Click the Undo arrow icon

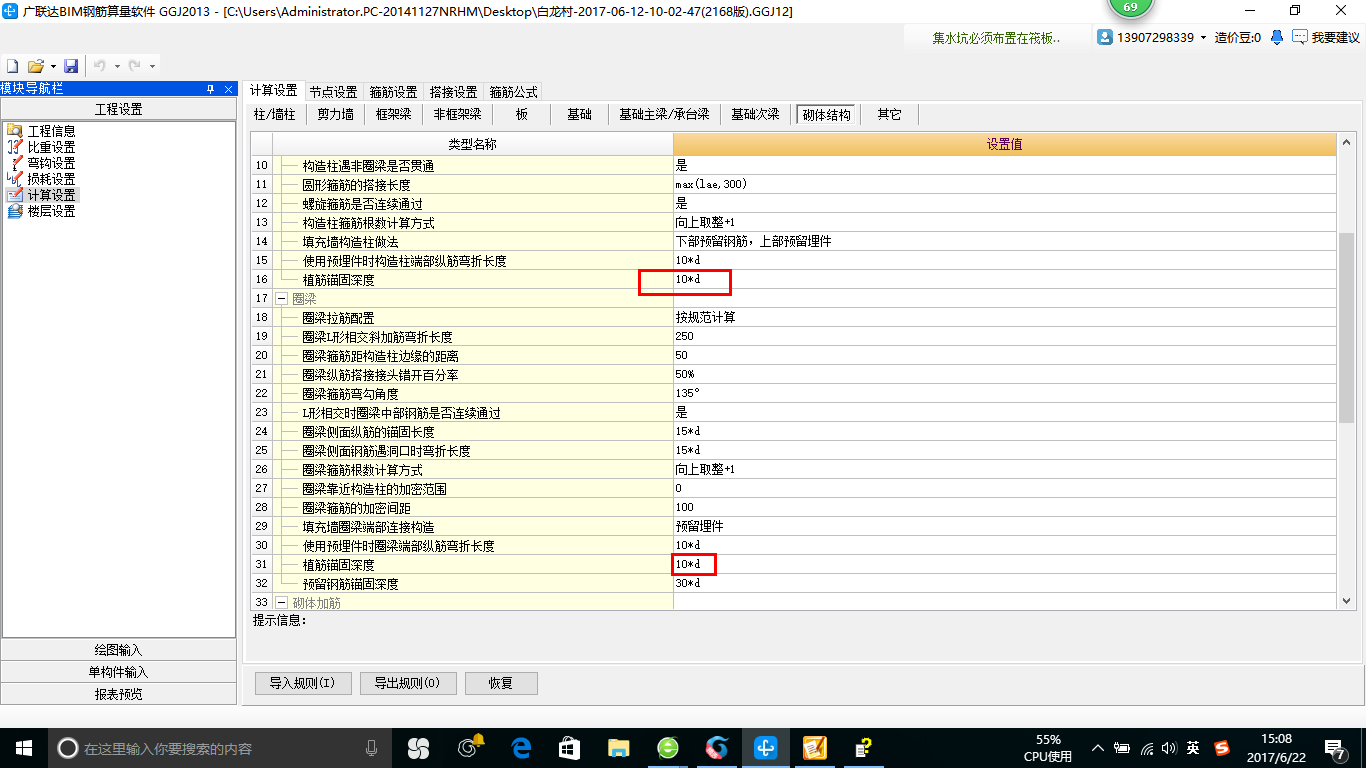(x=100, y=66)
